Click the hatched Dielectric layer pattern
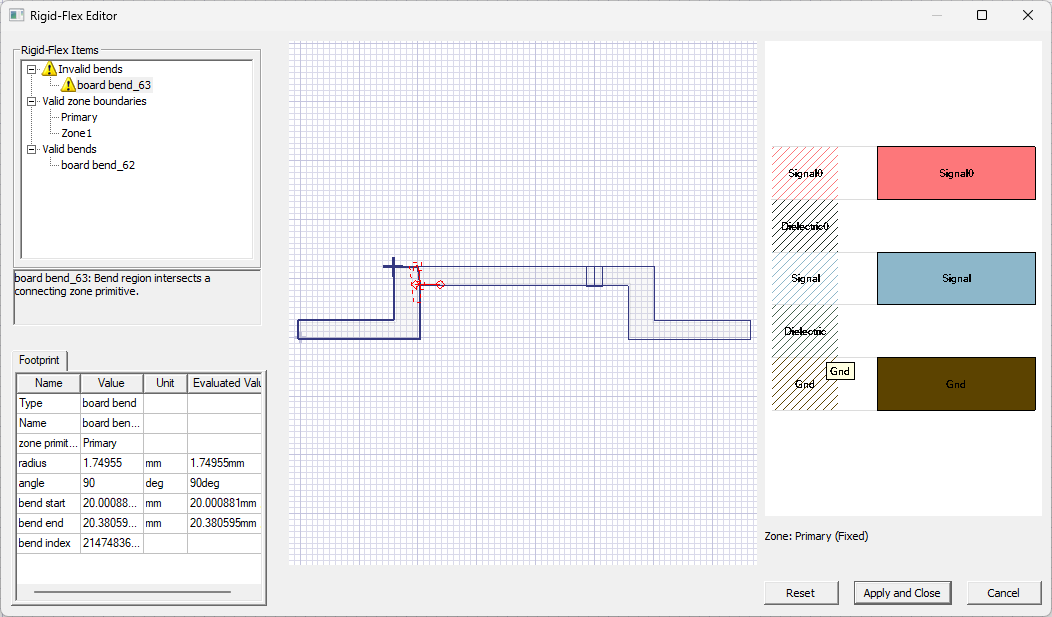 point(804,331)
